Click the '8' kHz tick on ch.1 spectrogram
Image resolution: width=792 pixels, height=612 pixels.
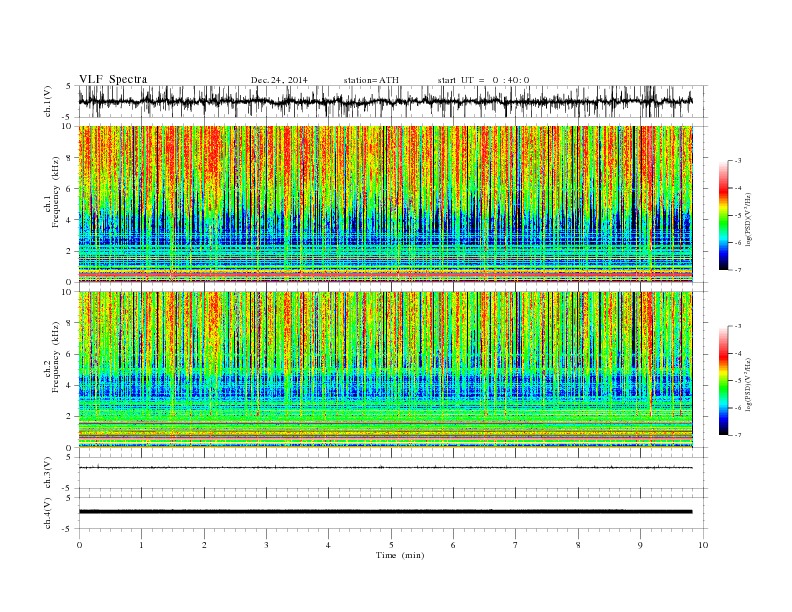coord(70,158)
